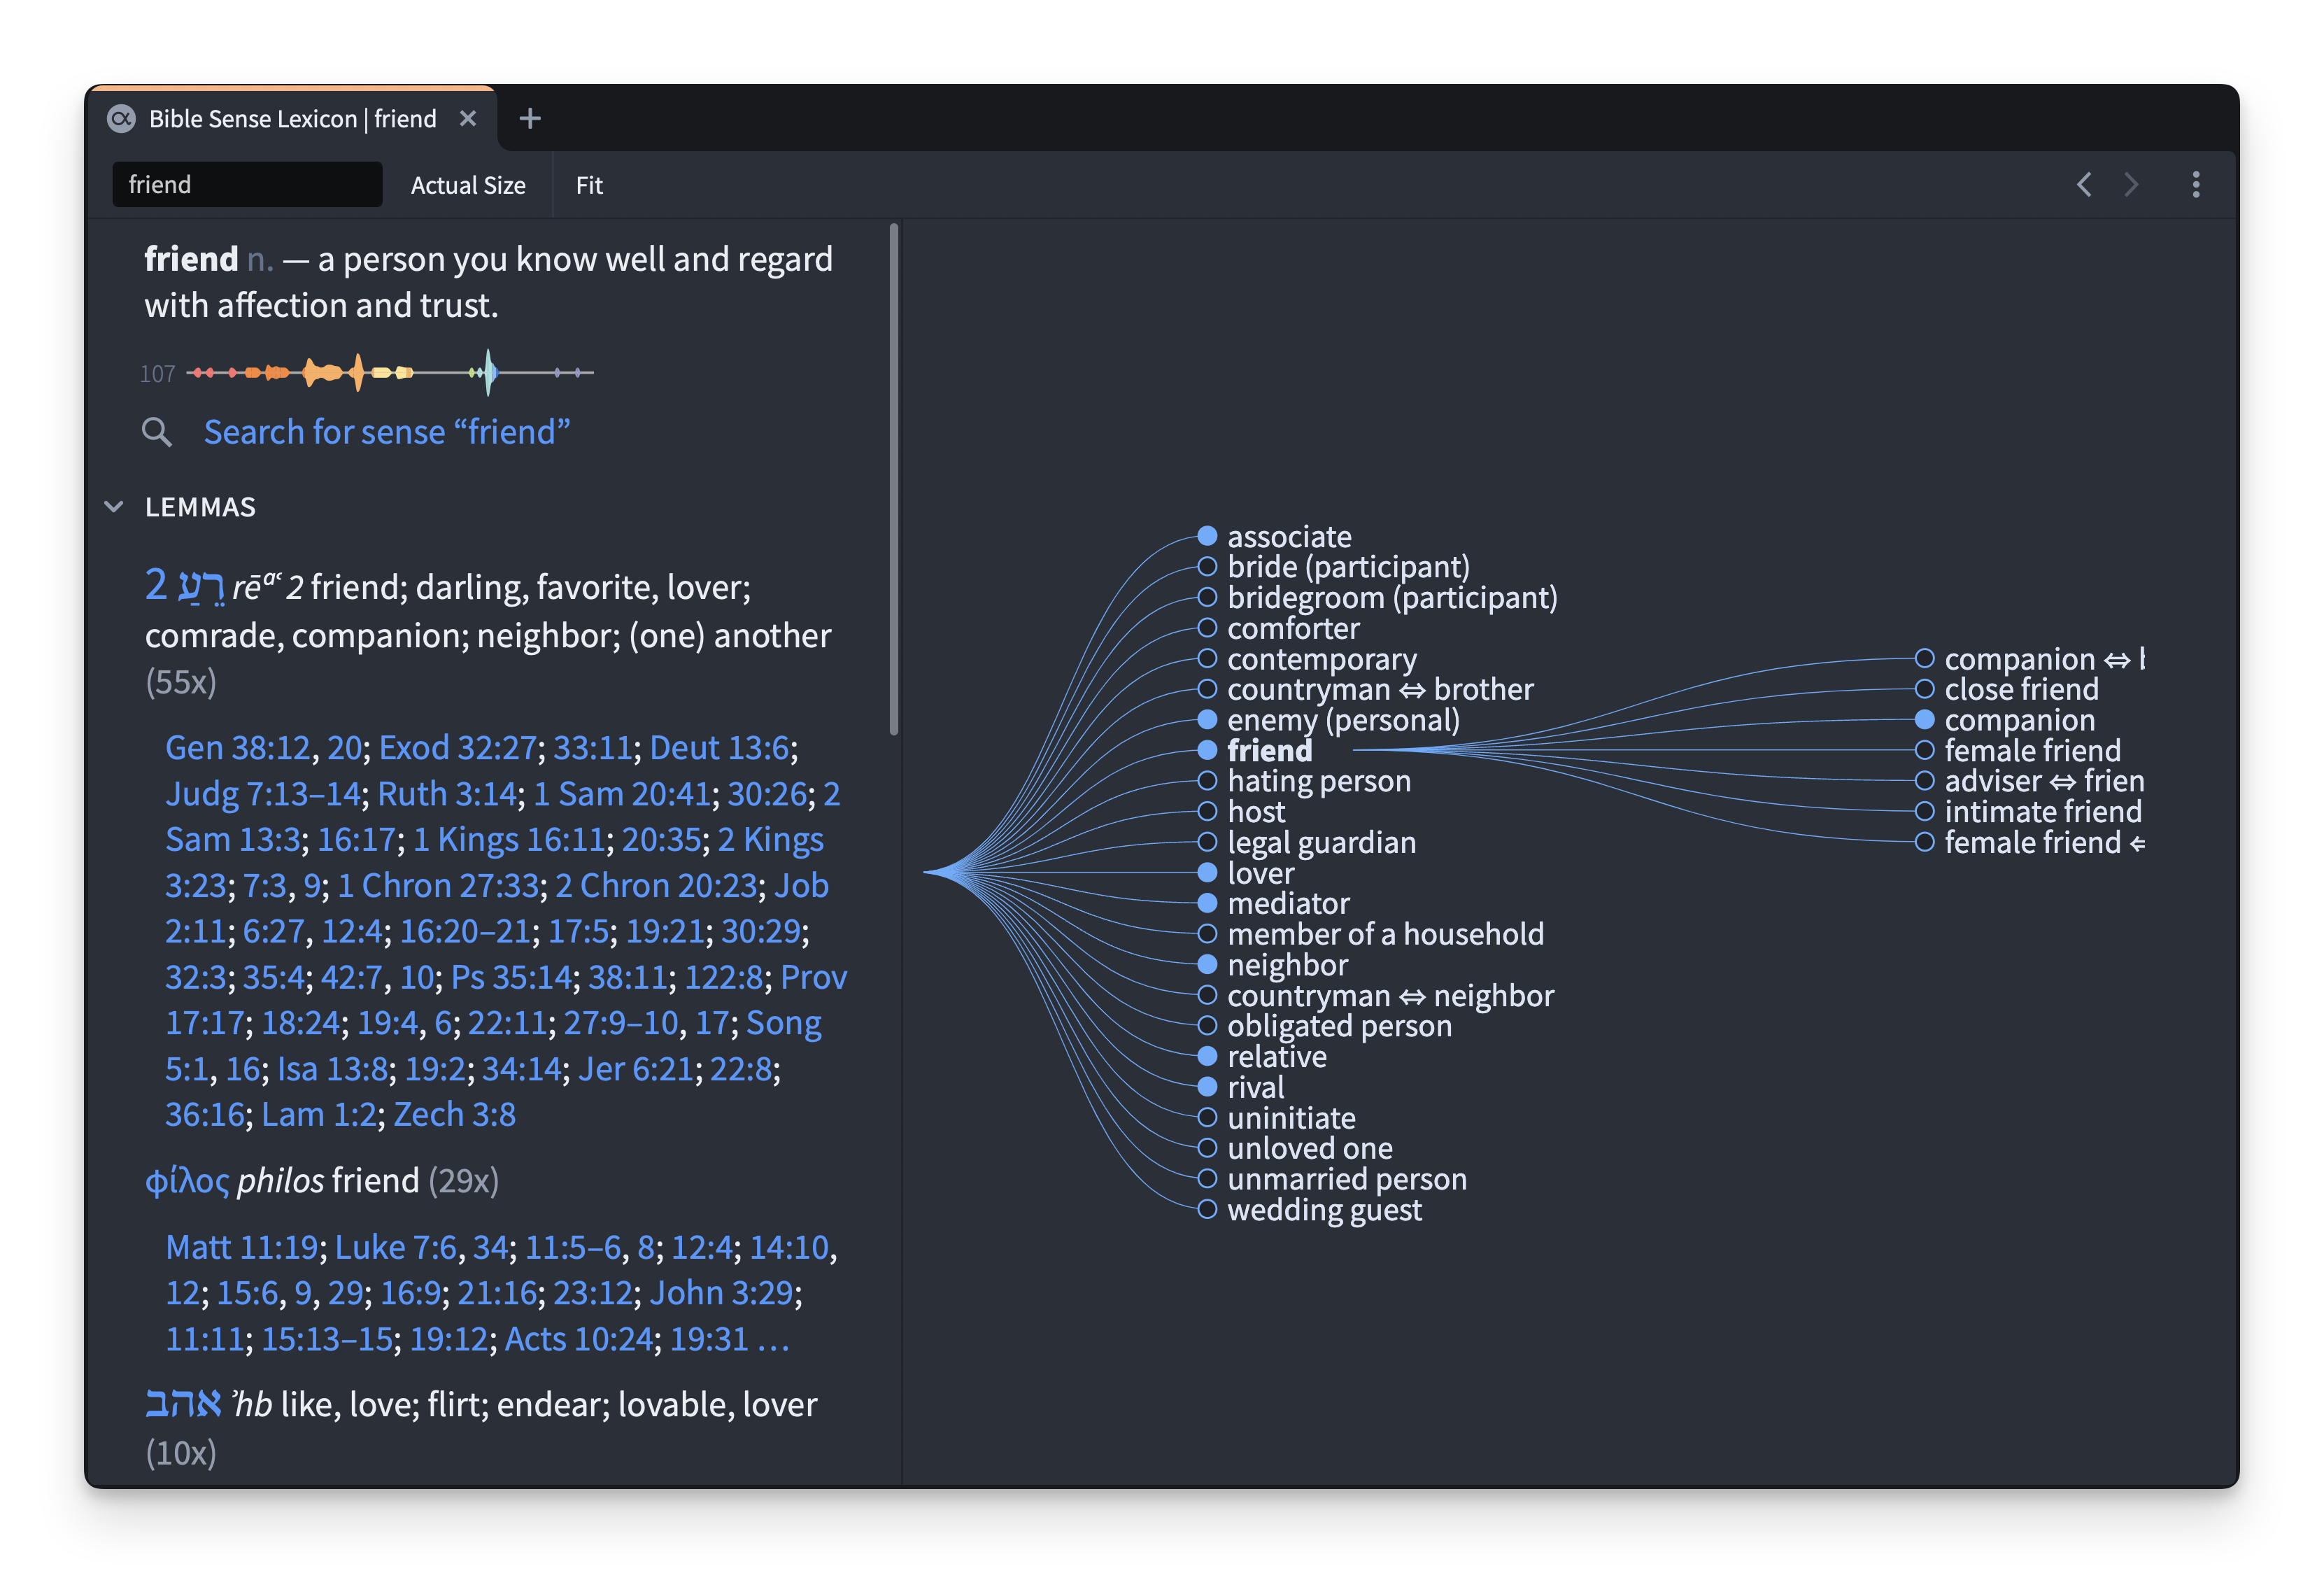Screen dimensions: 2324x1573
Task: Open the Gen 38:12 reference link
Action: [238, 748]
